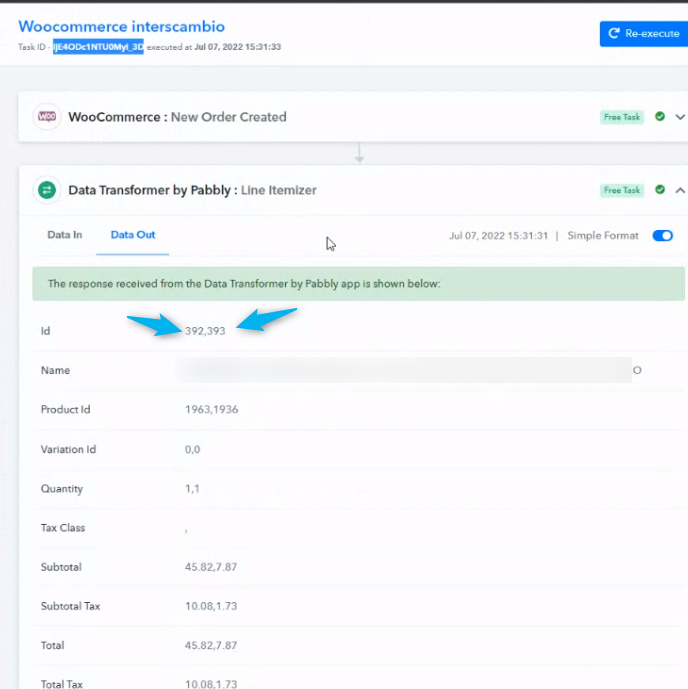The width and height of the screenshot is (688, 689).
Task: Click the Re-execute button
Action: (x=644, y=33)
